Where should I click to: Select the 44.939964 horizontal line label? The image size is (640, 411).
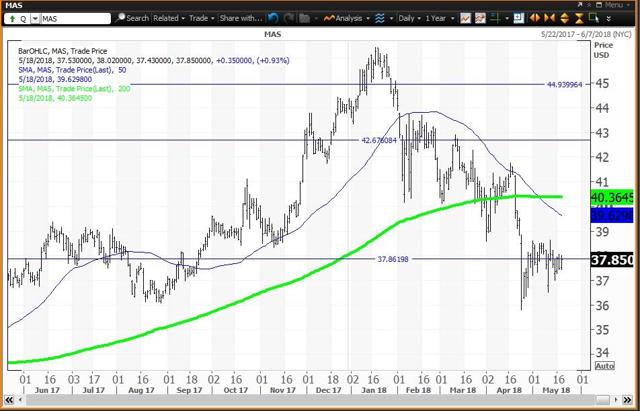[564, 84]
